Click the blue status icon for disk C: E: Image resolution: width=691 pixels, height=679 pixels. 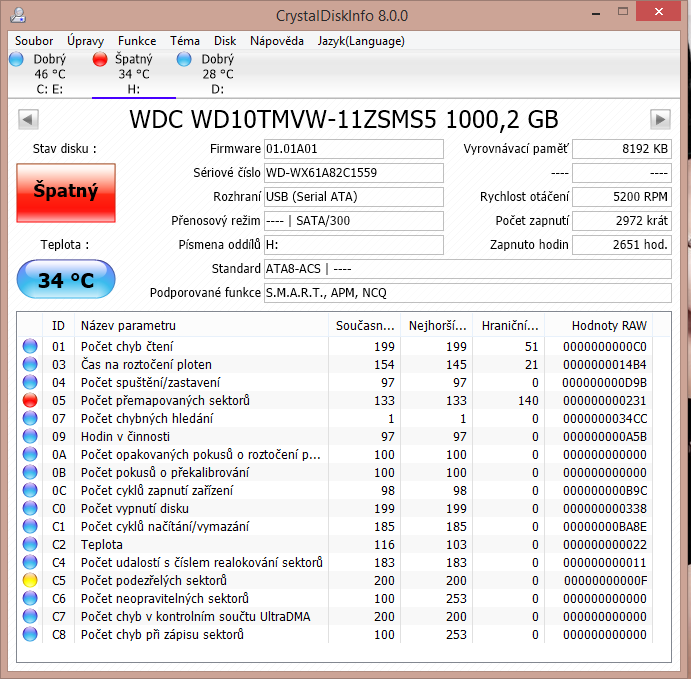coord(16,60)
